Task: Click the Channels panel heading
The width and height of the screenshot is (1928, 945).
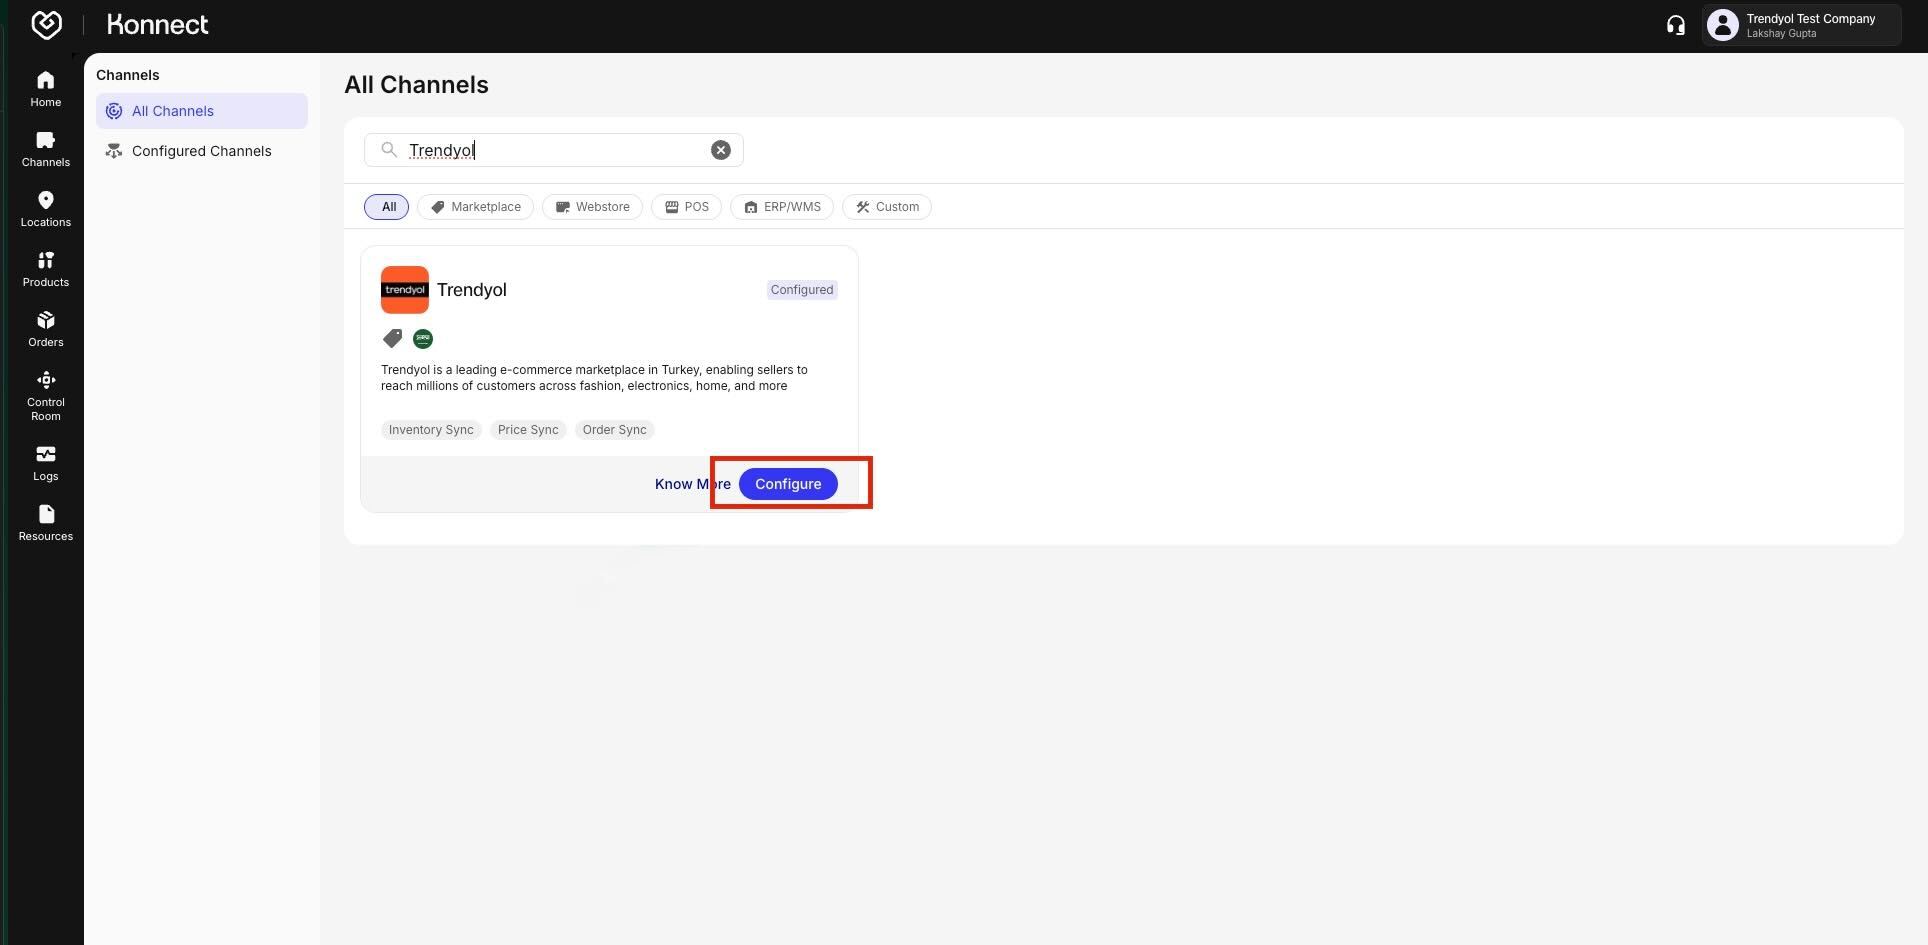Action: [x=128, y=75]
